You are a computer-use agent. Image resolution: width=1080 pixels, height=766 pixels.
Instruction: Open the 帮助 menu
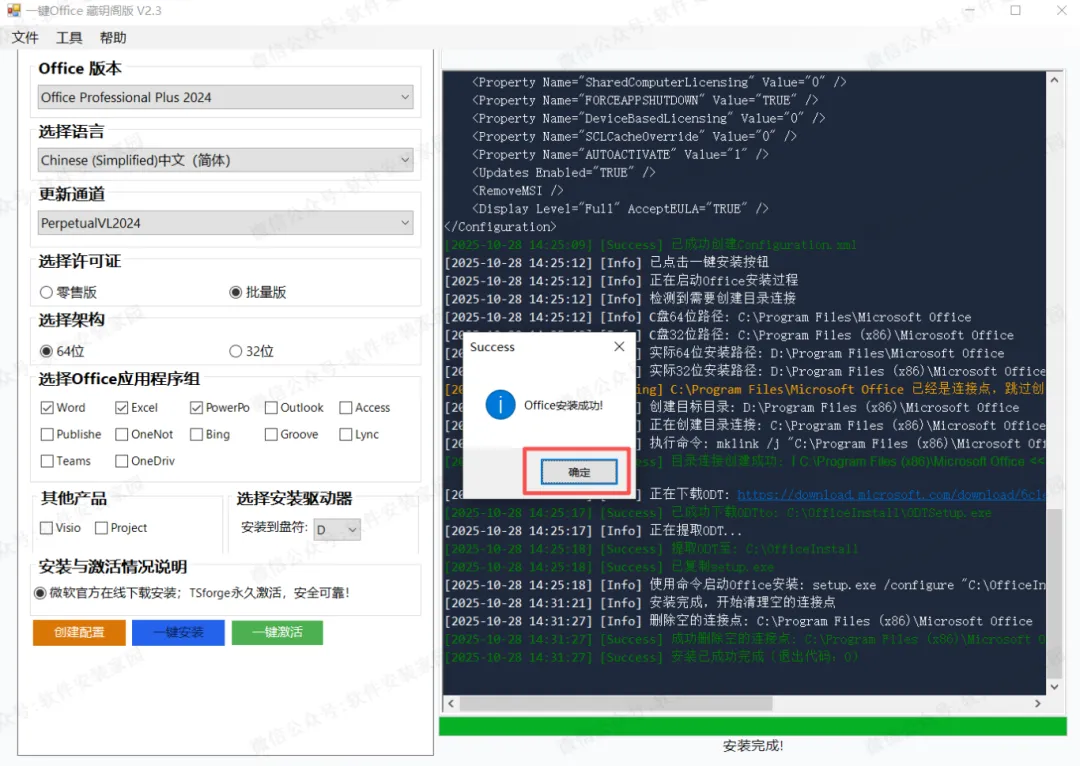pyautogui.click(x=113, y=38)
